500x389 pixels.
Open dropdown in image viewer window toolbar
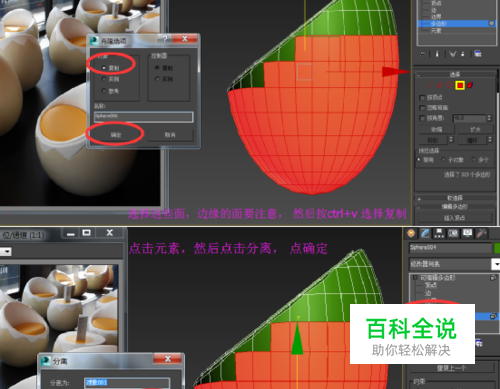click(7, 251)
